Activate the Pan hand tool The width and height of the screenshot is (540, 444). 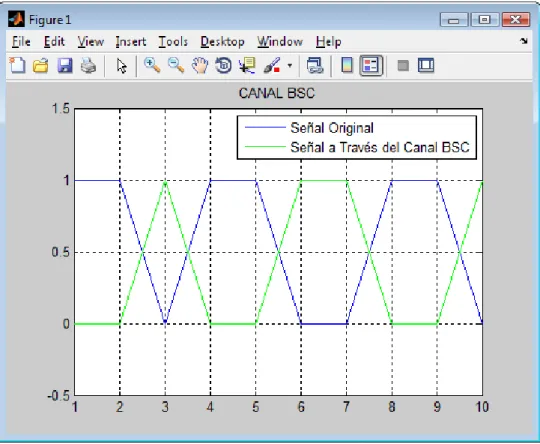click(200, 65)
